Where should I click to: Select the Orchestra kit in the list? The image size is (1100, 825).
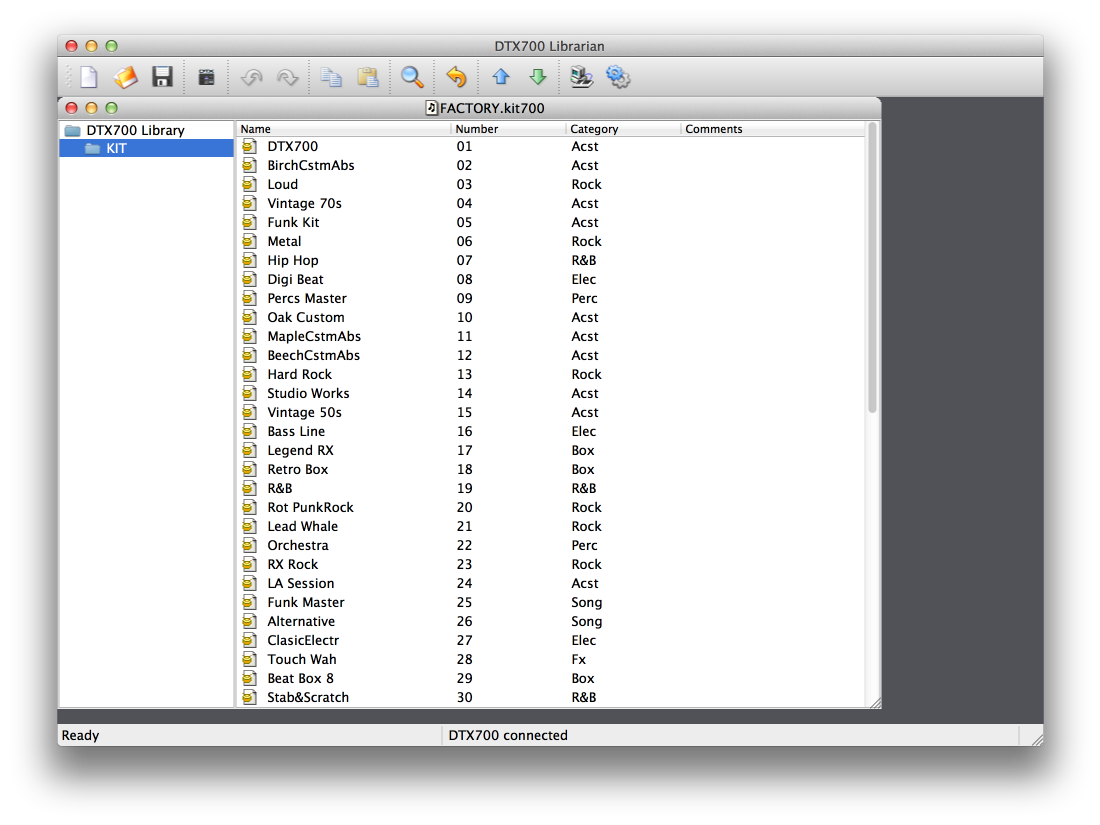tap(298, 545)
